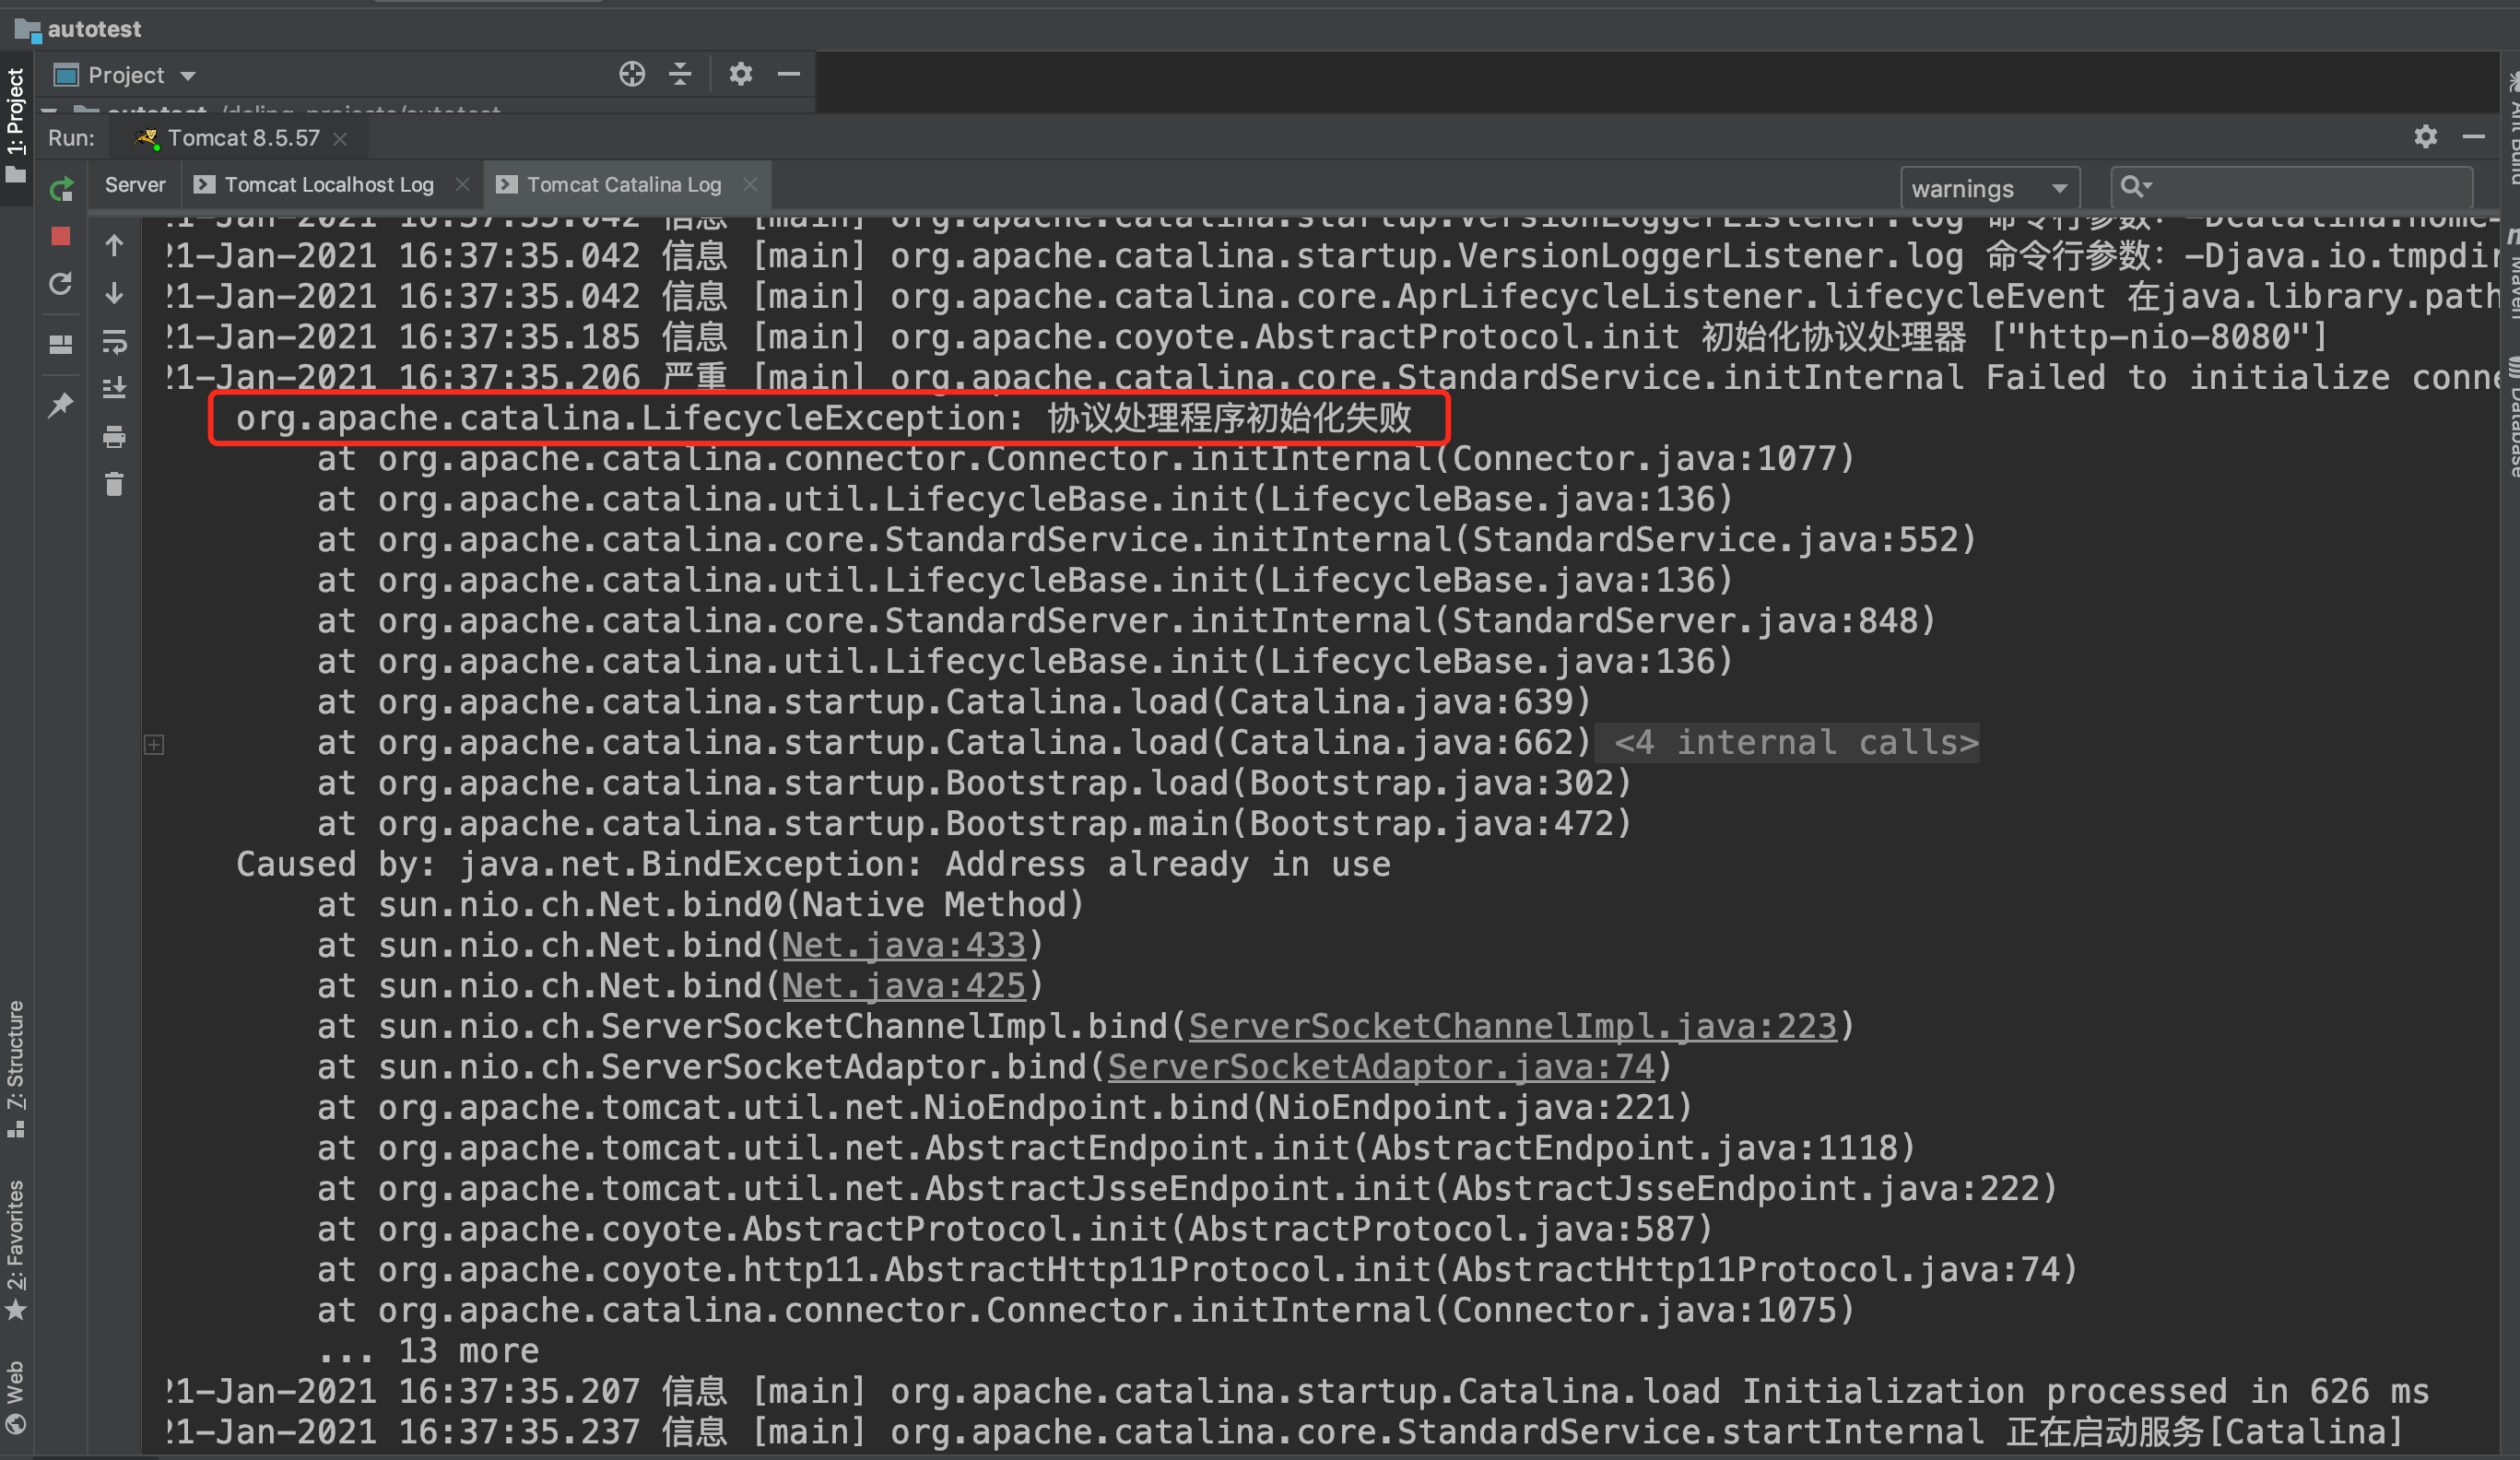
Task: Open Net.java:433 from the stack trace
Action: [x=903, y=944]
